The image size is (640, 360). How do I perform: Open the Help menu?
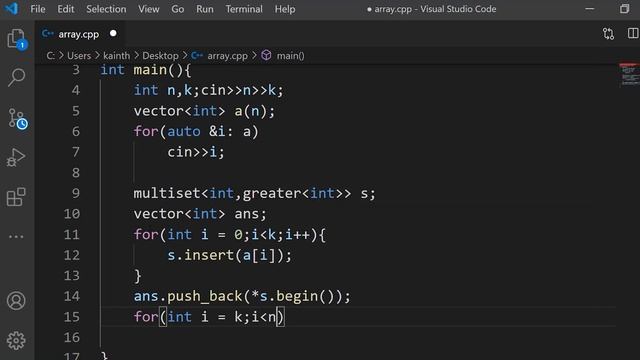click(284, 9)
